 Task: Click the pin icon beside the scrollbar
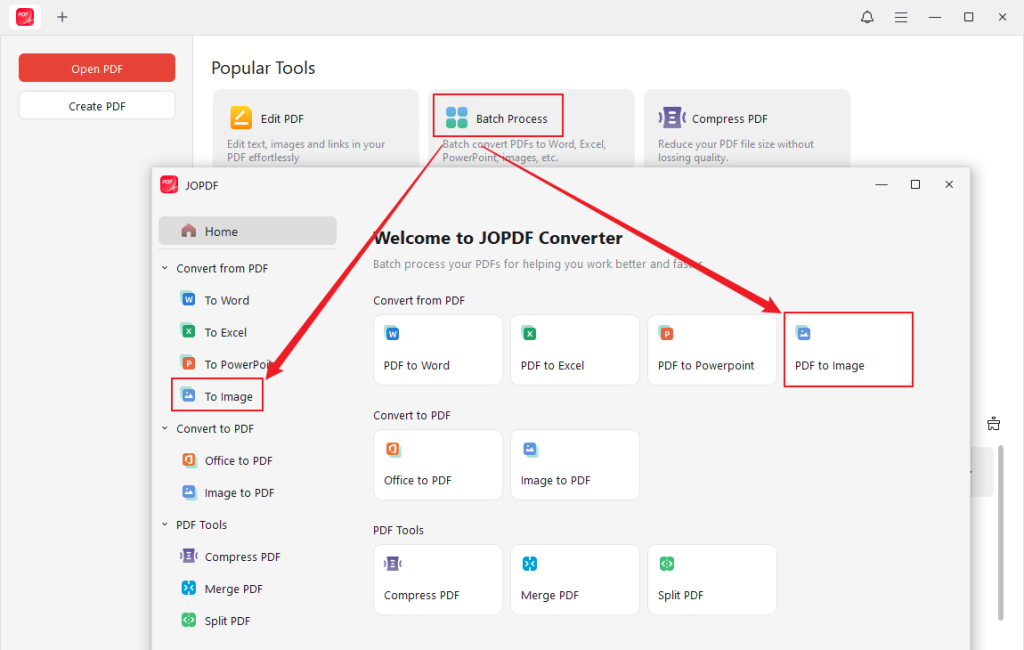993,423
